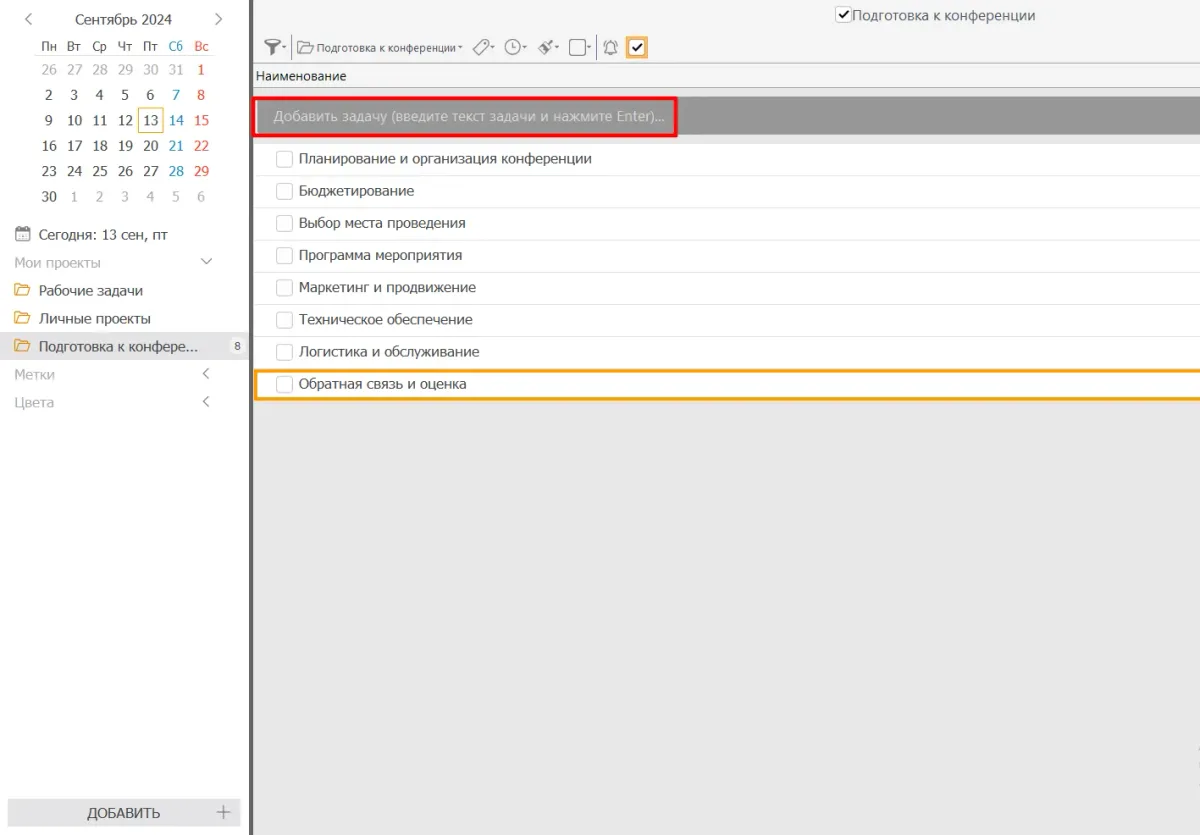This screenshot has height=835, width=1200.
Task: Go to next month in calendar
Action: (218, 19)
